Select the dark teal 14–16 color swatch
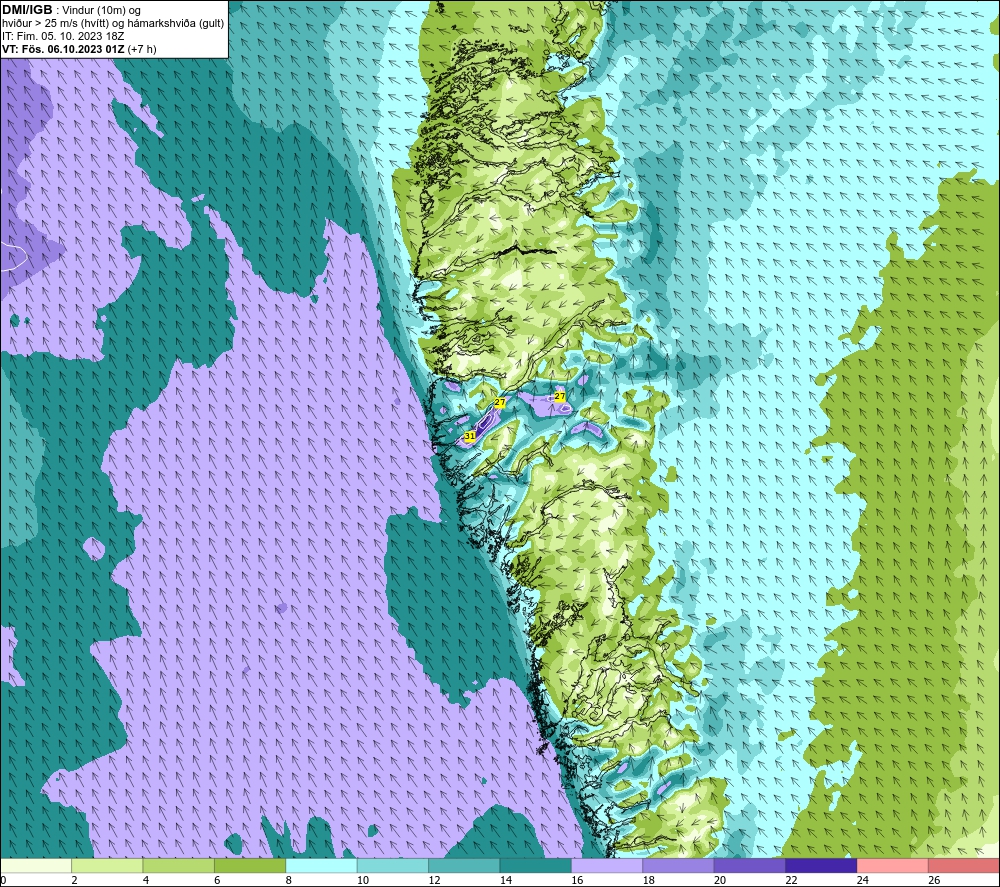 pos(536,865)
